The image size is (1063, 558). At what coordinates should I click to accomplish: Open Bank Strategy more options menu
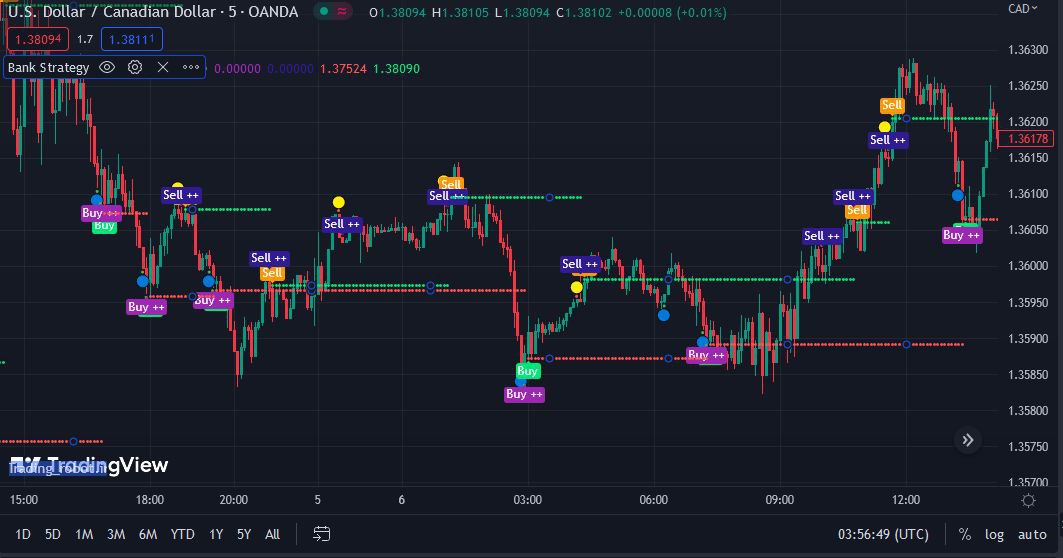pyautogui.click(x=191, y=67)
